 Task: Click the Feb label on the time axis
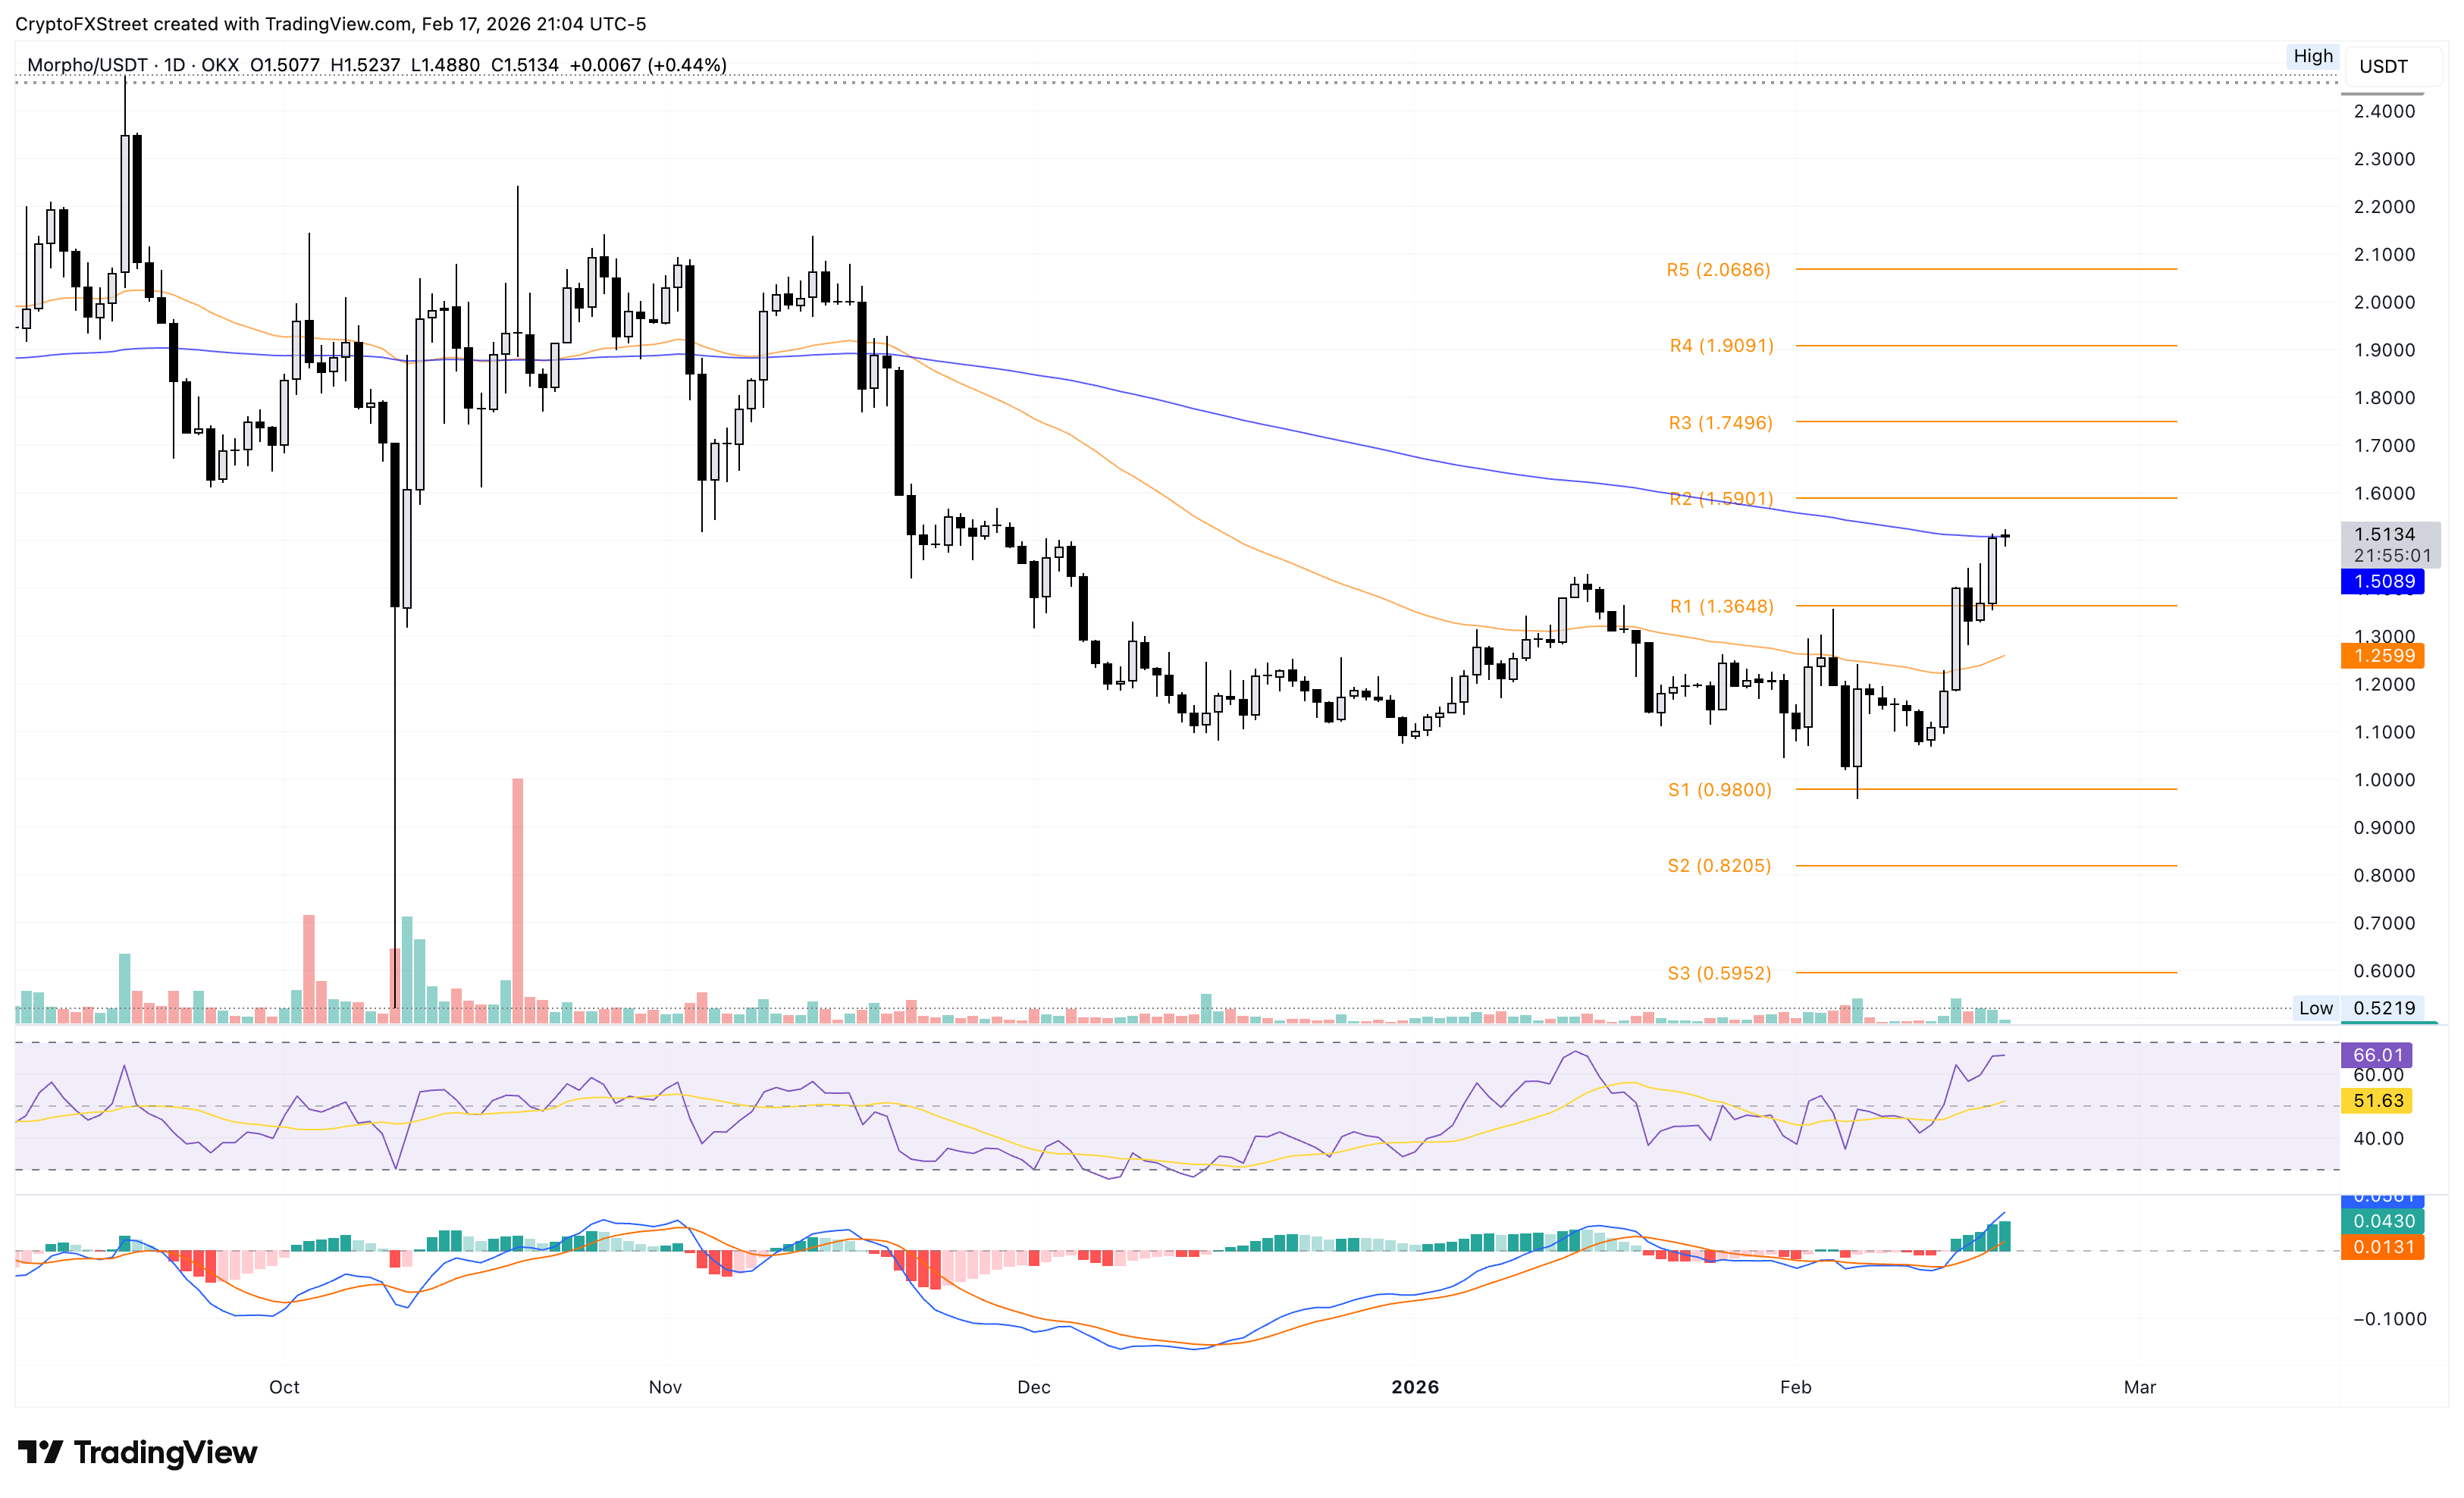[1795, 1387]
